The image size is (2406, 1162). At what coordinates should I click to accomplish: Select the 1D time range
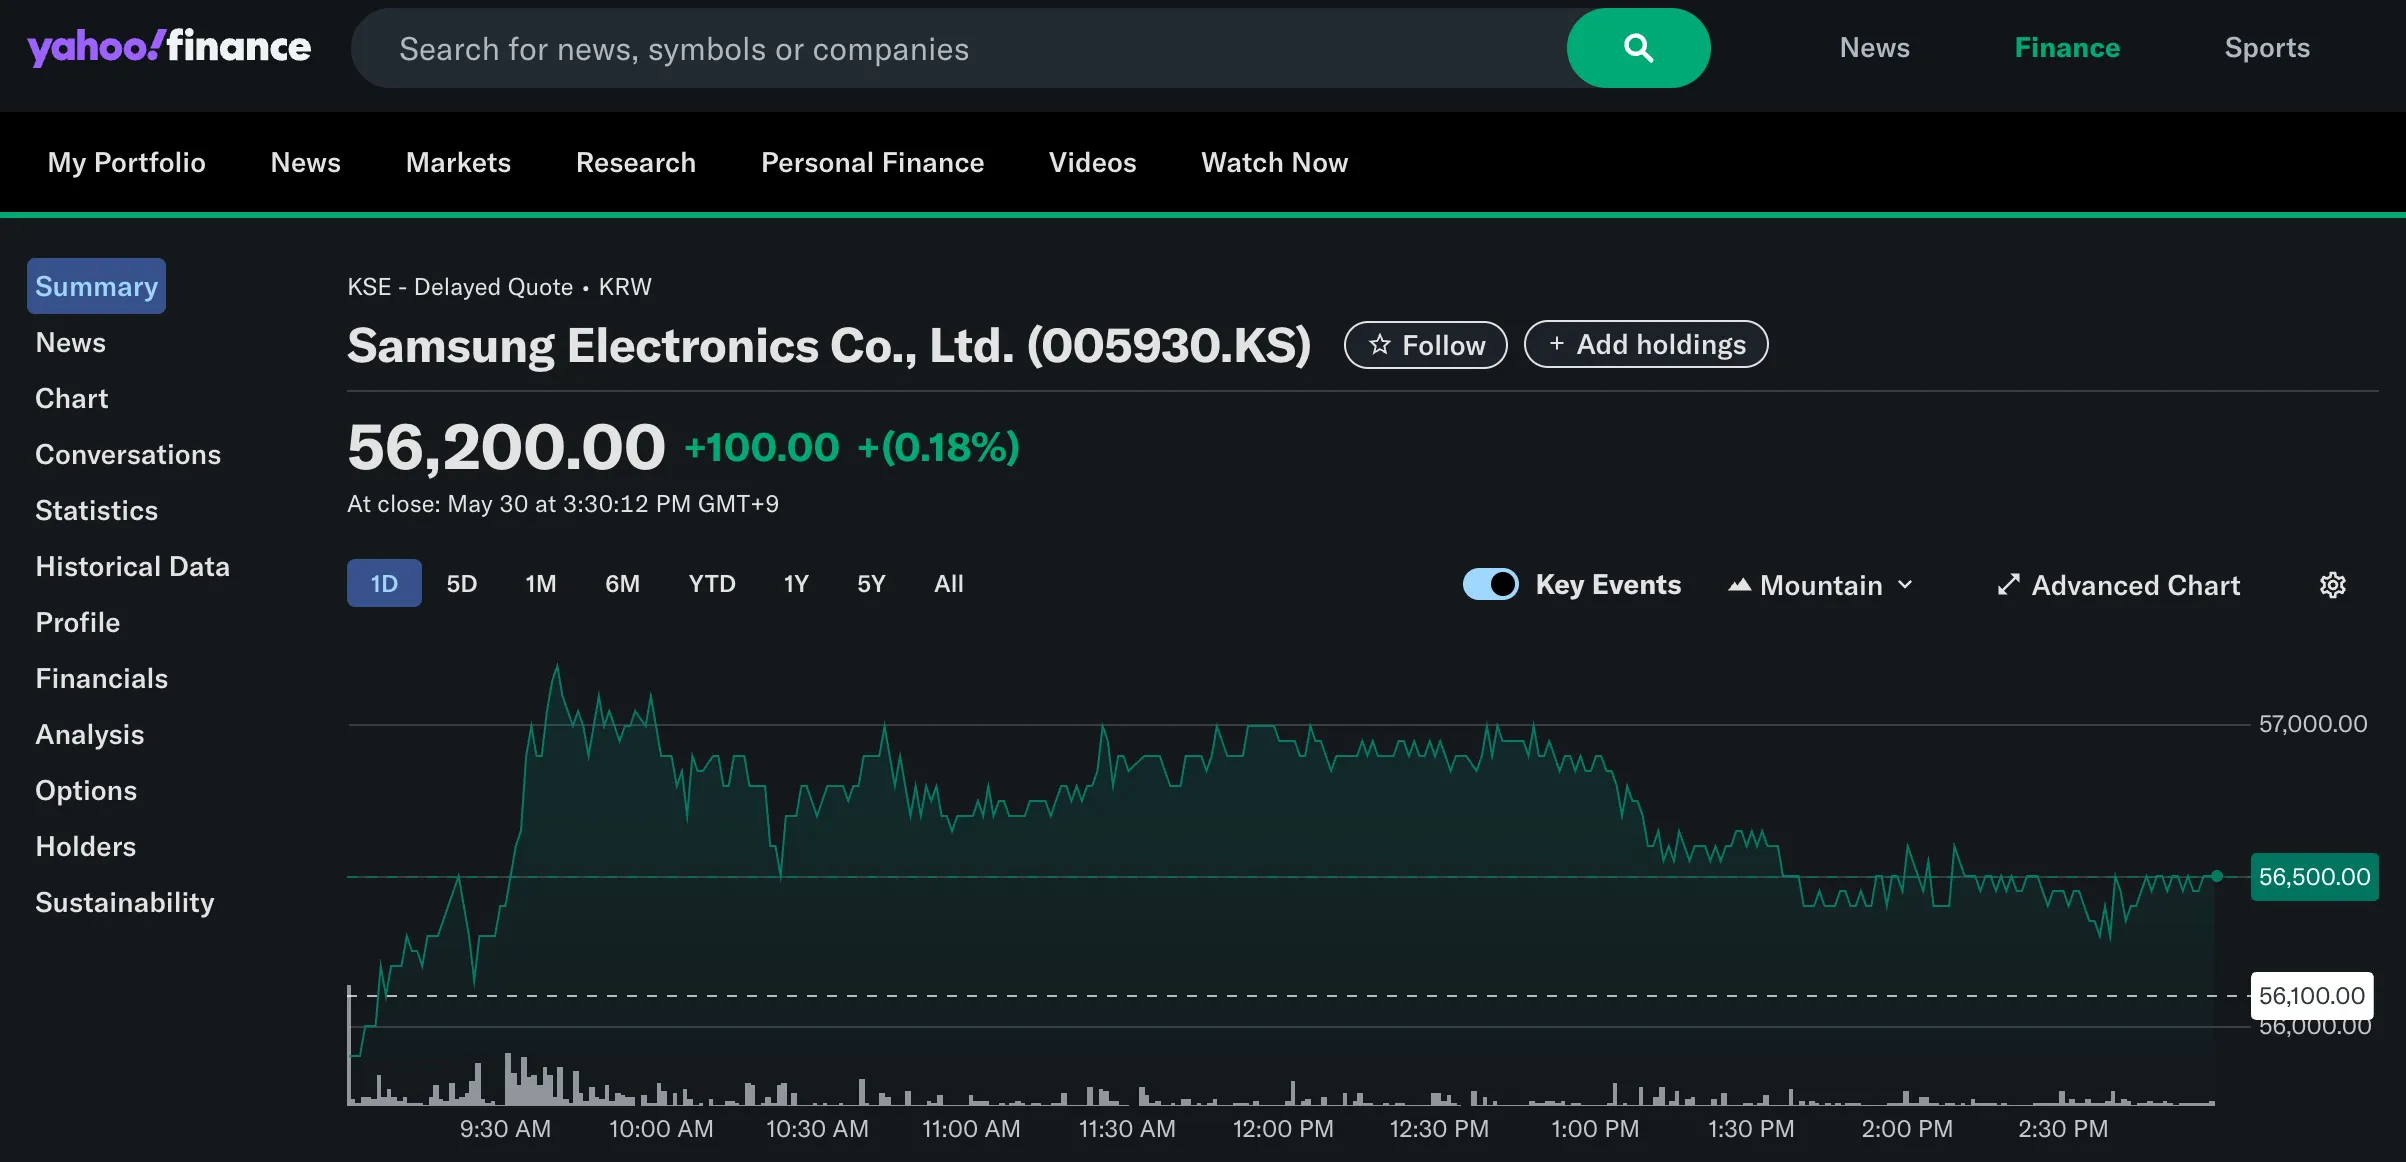384,583
